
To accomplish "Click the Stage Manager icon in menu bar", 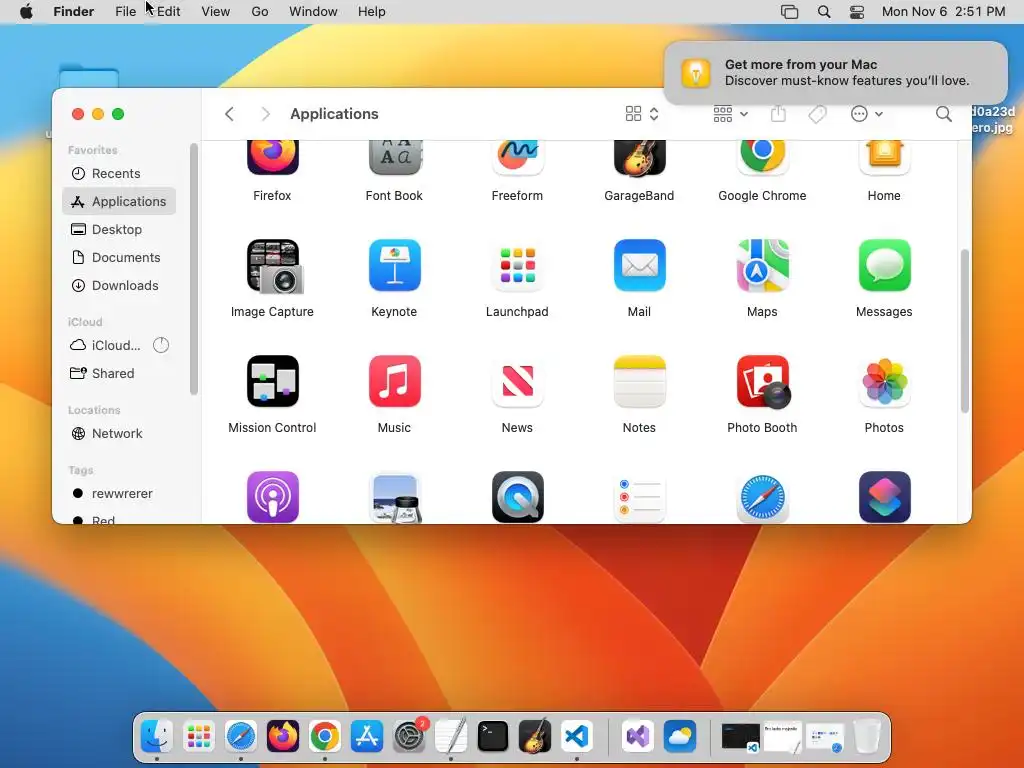I will pos(790,12).
